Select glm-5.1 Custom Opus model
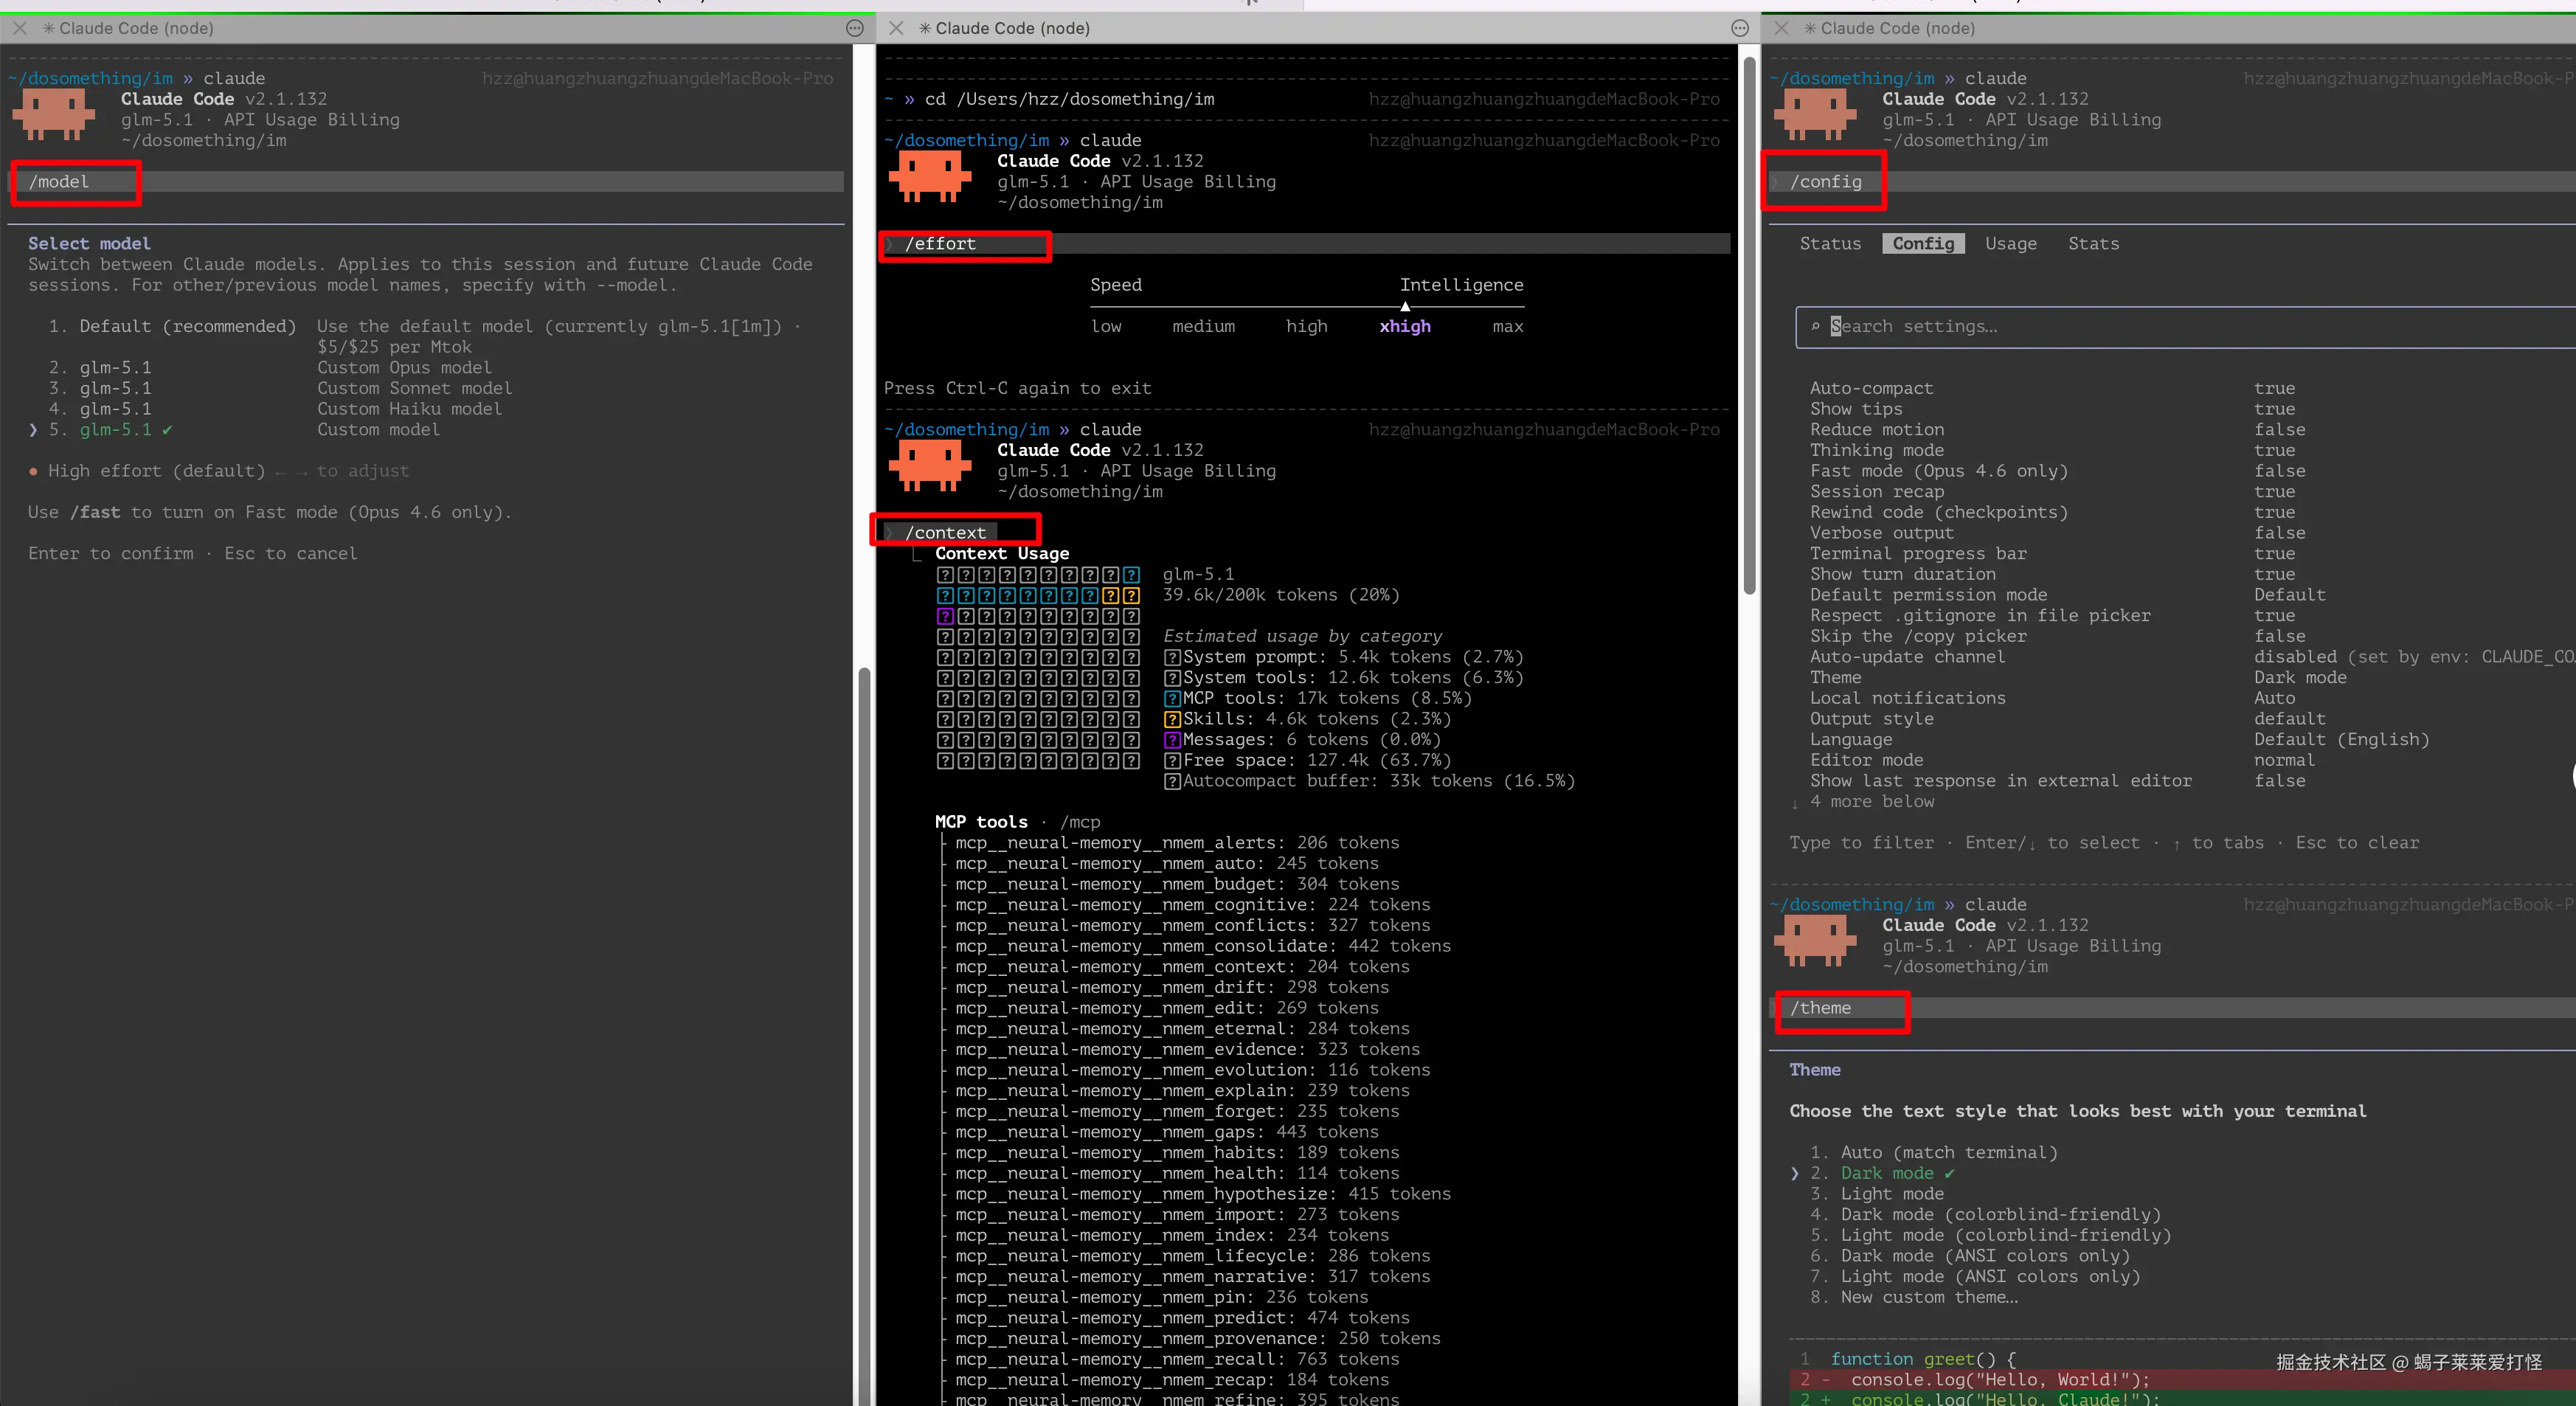Screen dimensions: 2576x1406 pos(270,368)
